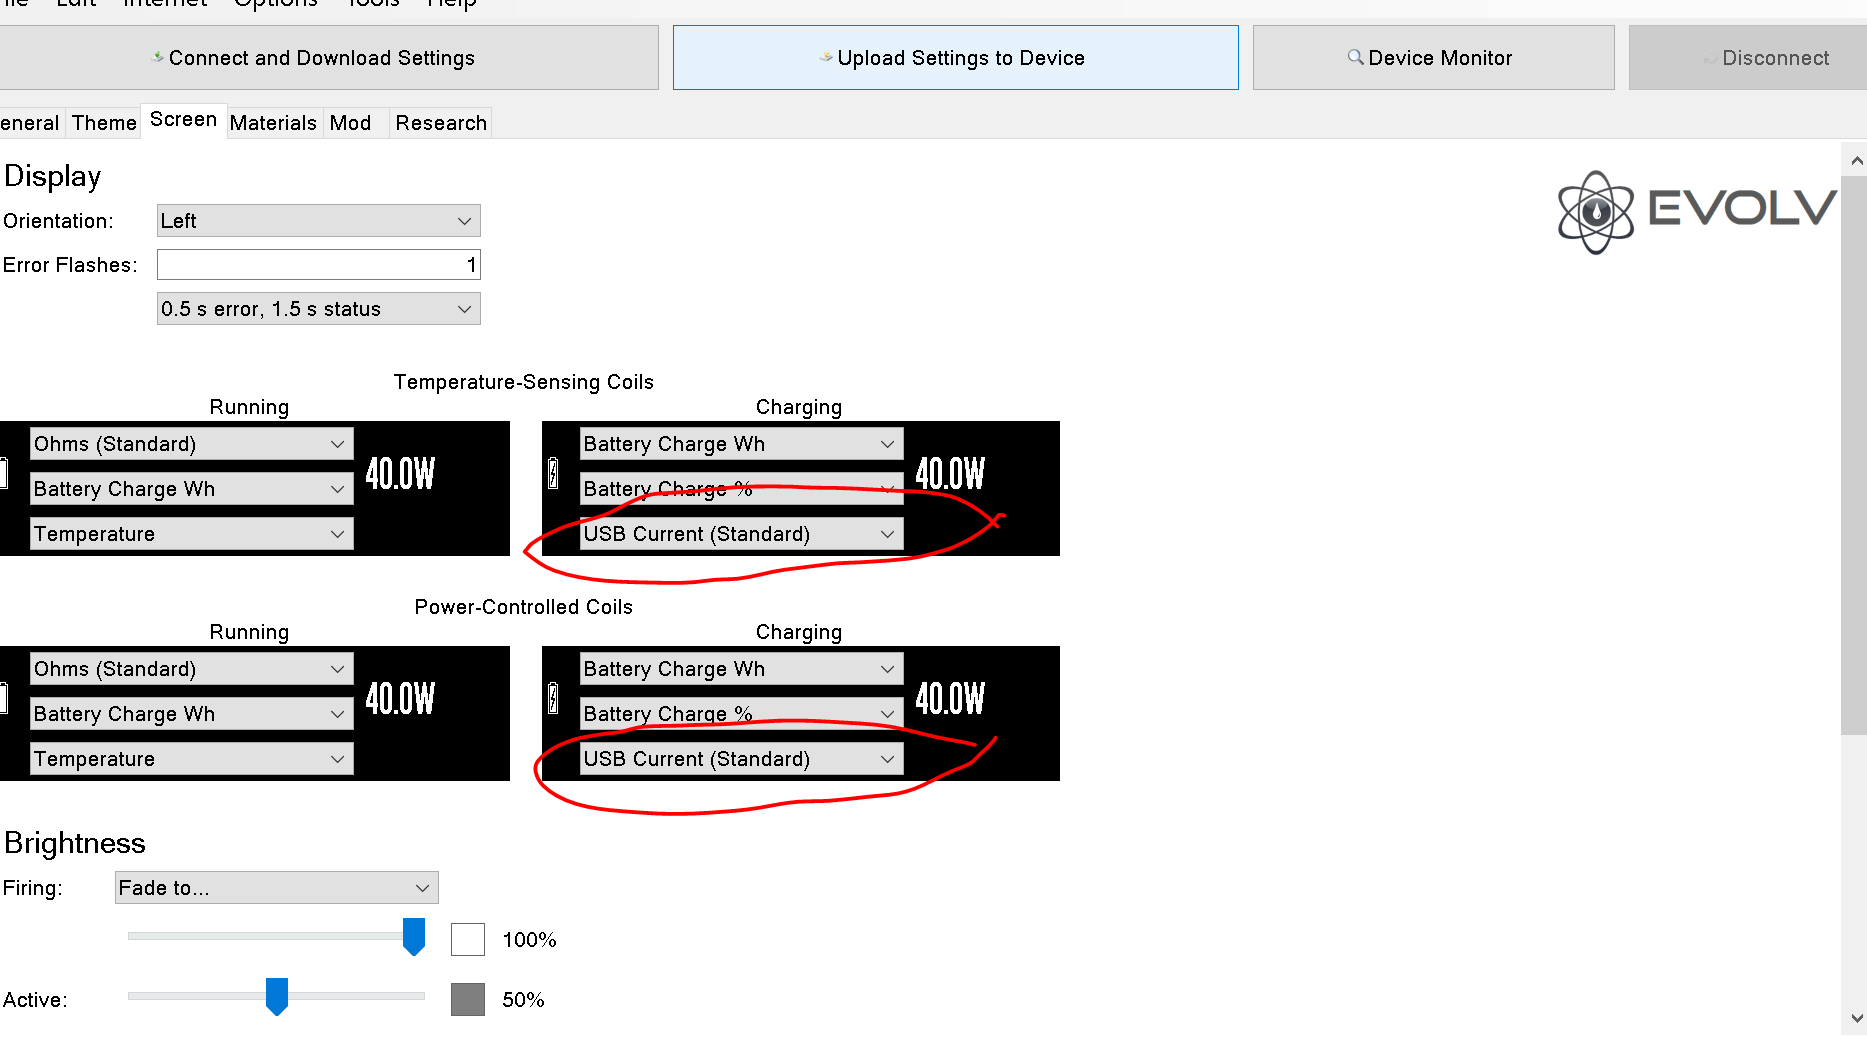This screenshot has width=1867, height=1039.
Task: Open Battery Charge % dropdown in Power-Controlled Charging
Action: click(x=740, y=714)
